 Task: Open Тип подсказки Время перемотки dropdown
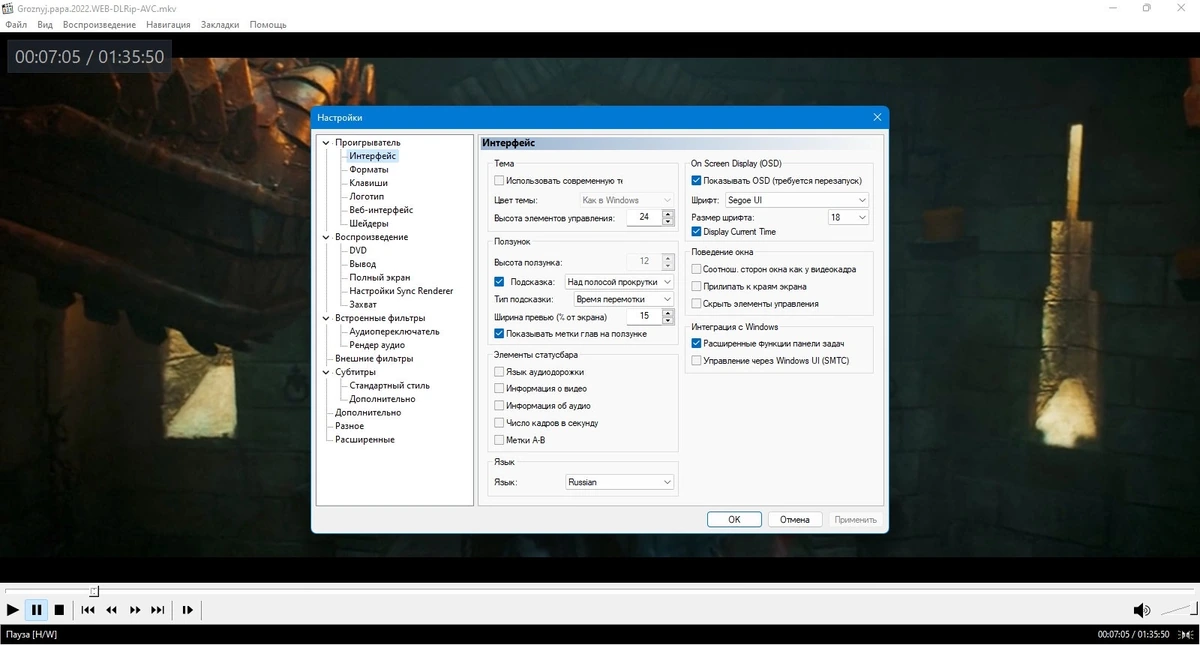pos(624,299)
